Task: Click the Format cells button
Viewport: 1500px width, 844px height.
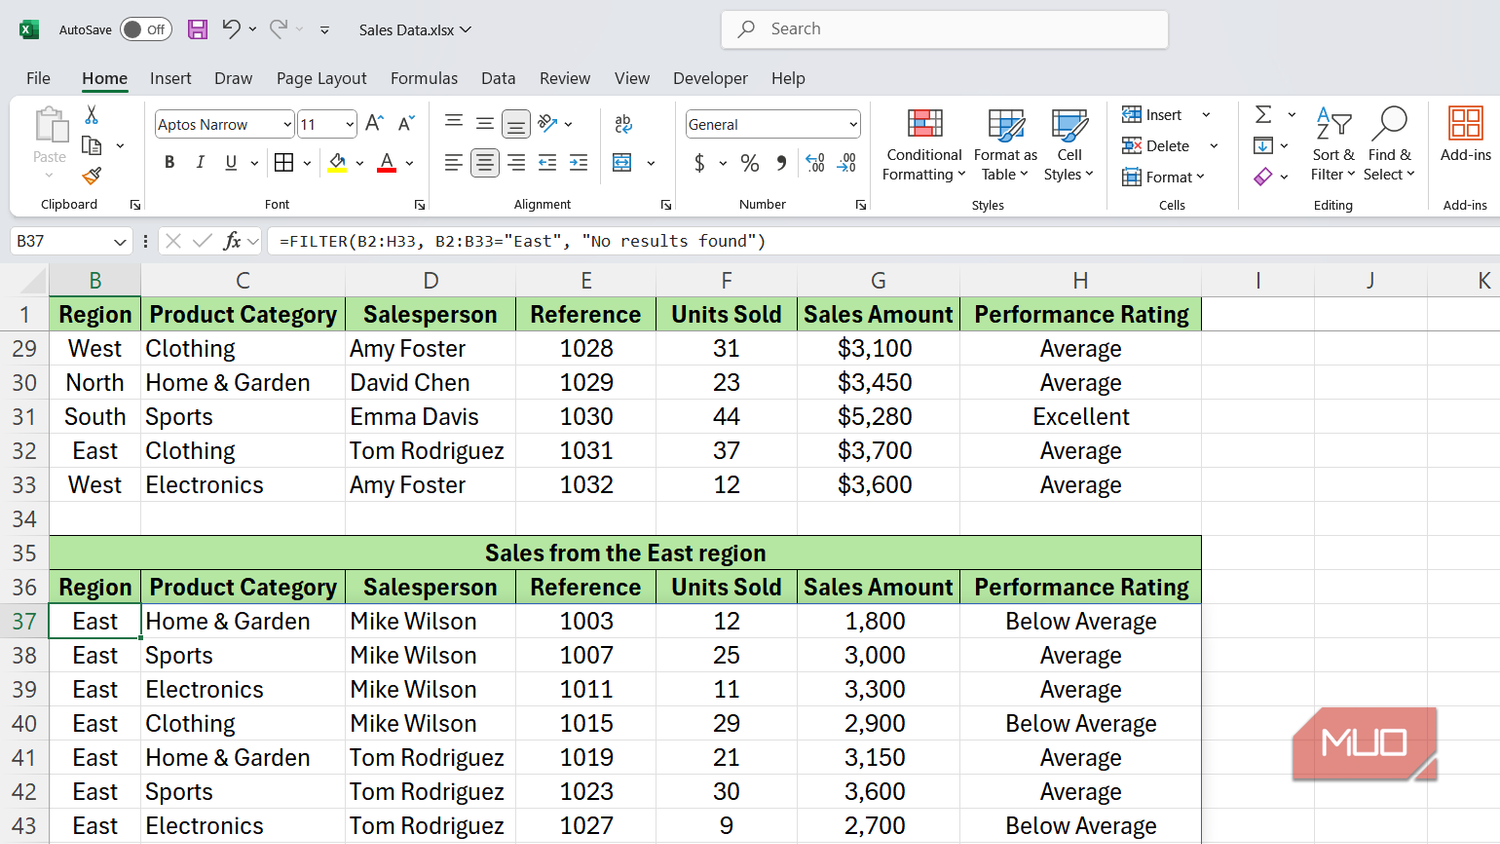Action: [x=1163, y=177]
